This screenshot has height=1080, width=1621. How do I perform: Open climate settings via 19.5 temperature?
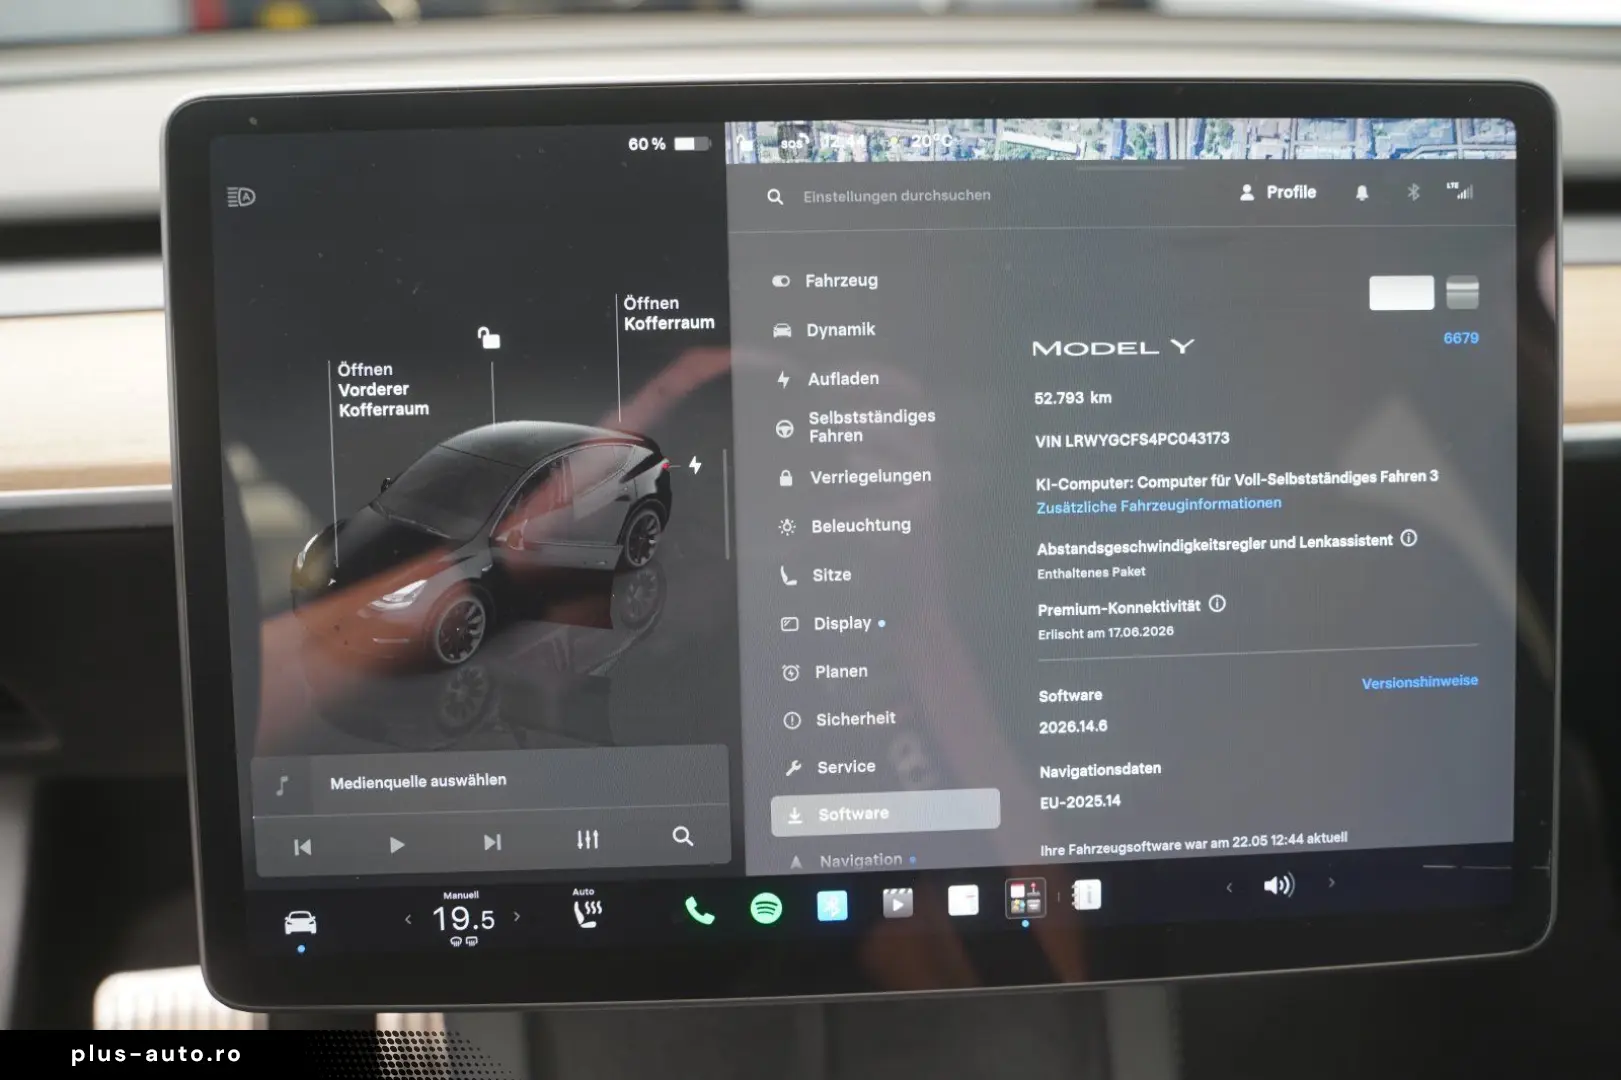(x=463, y=918)
